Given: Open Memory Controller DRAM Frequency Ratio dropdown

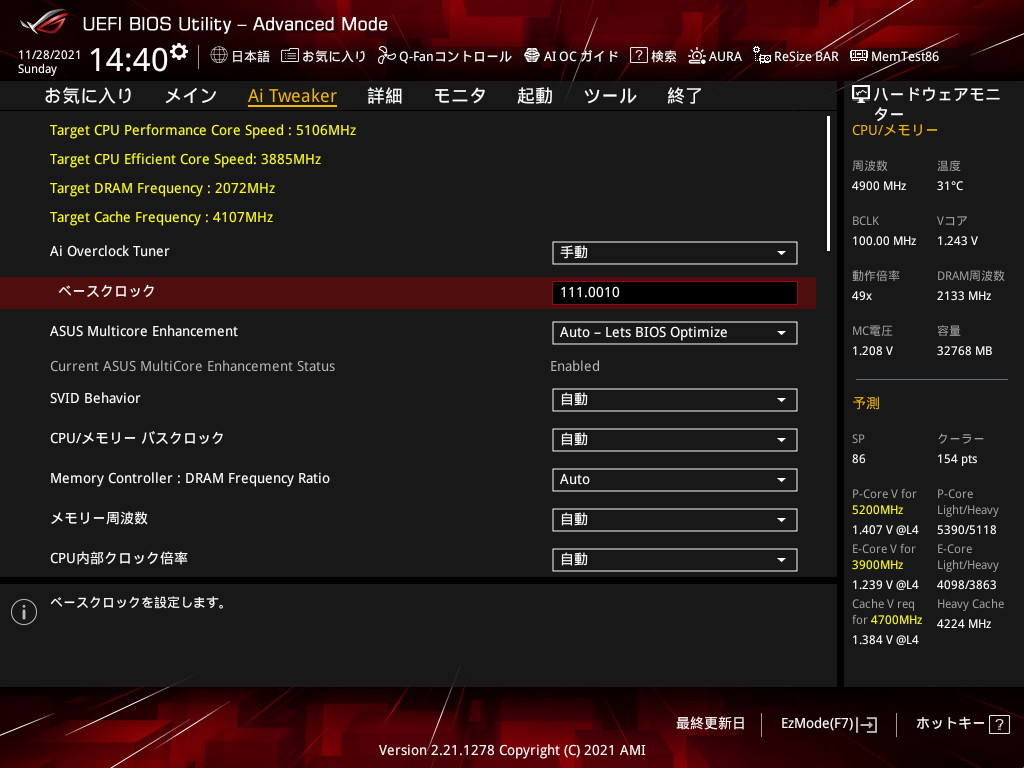Looking at the screenshot, I should pos(675,479).
